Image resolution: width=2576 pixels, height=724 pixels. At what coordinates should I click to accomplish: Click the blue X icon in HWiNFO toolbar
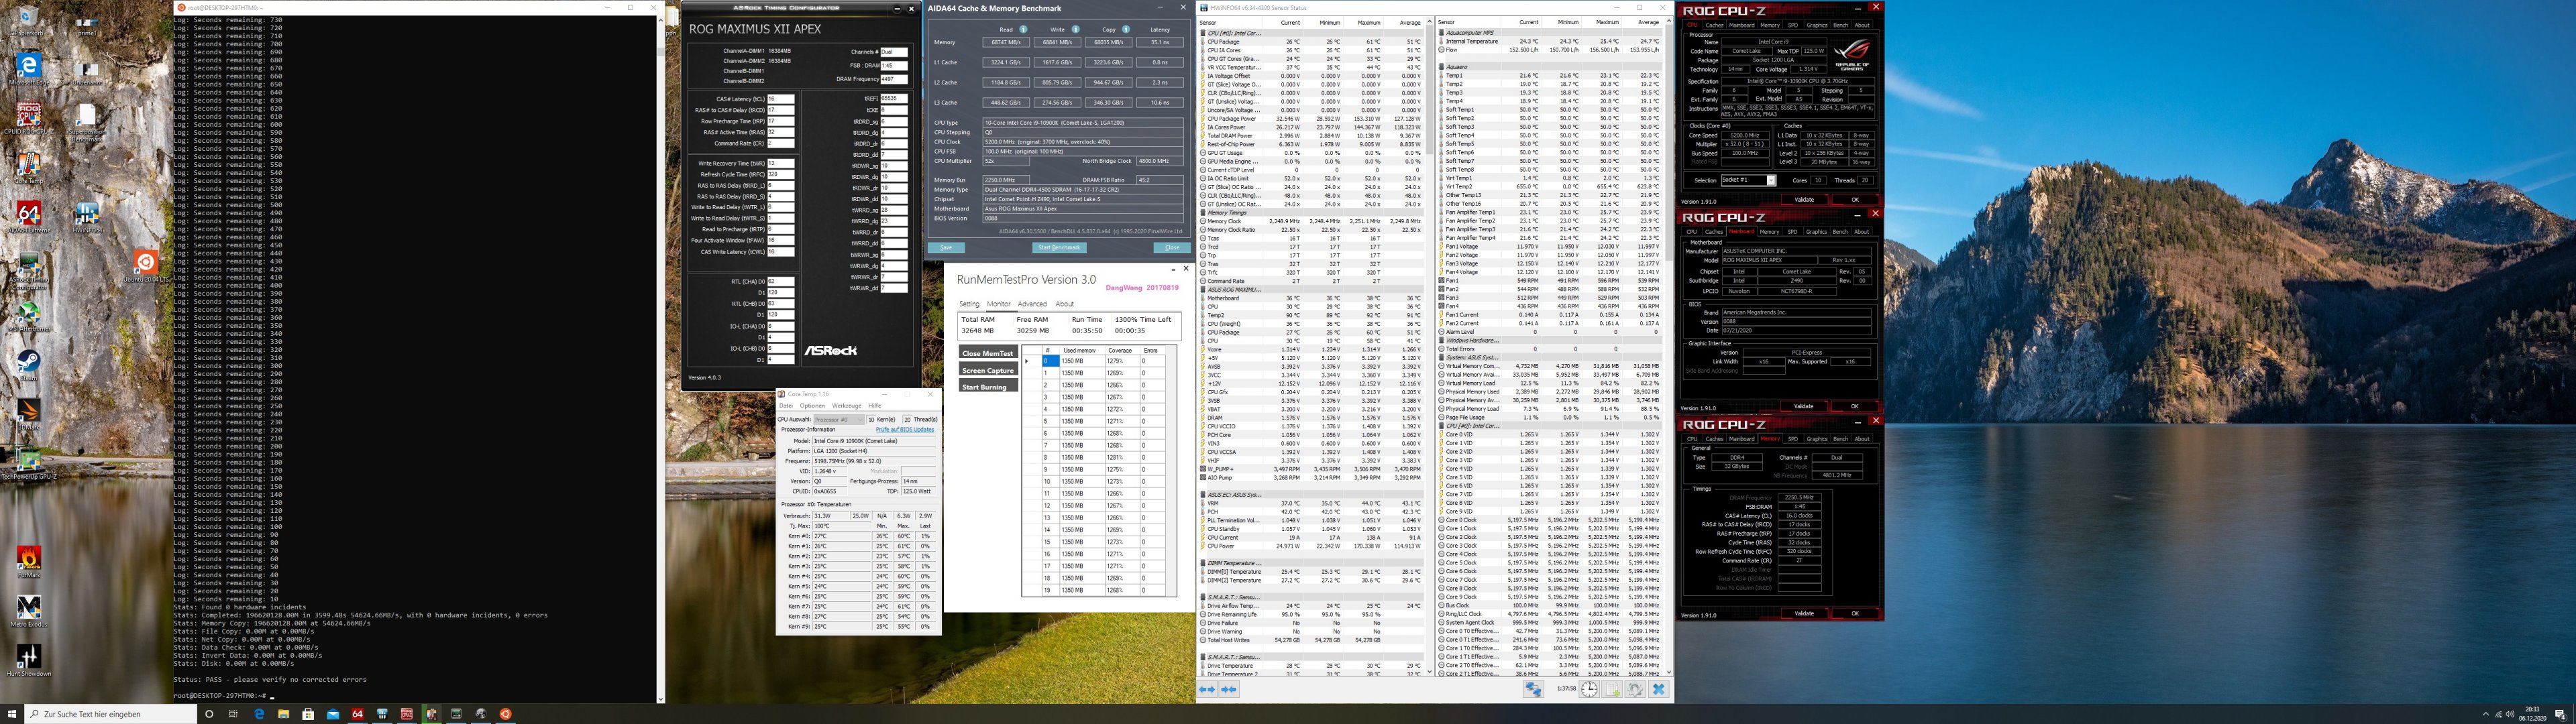(1658, 689)
